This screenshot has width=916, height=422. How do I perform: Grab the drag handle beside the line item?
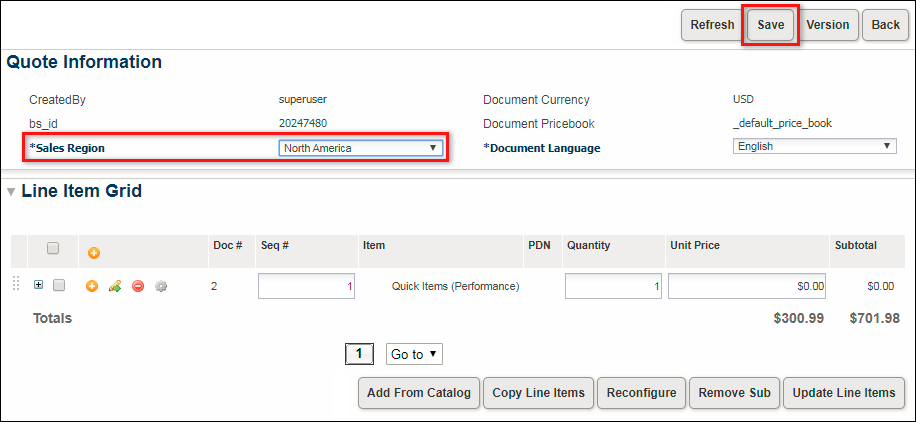click(15, 285)
